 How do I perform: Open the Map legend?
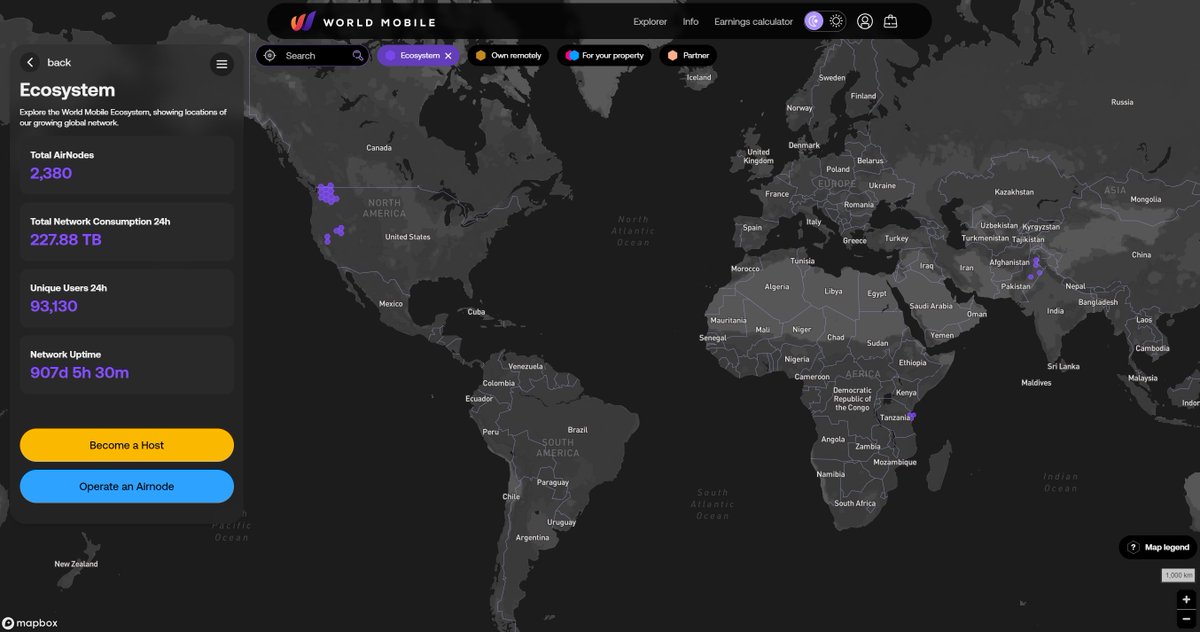(1158, 547)
